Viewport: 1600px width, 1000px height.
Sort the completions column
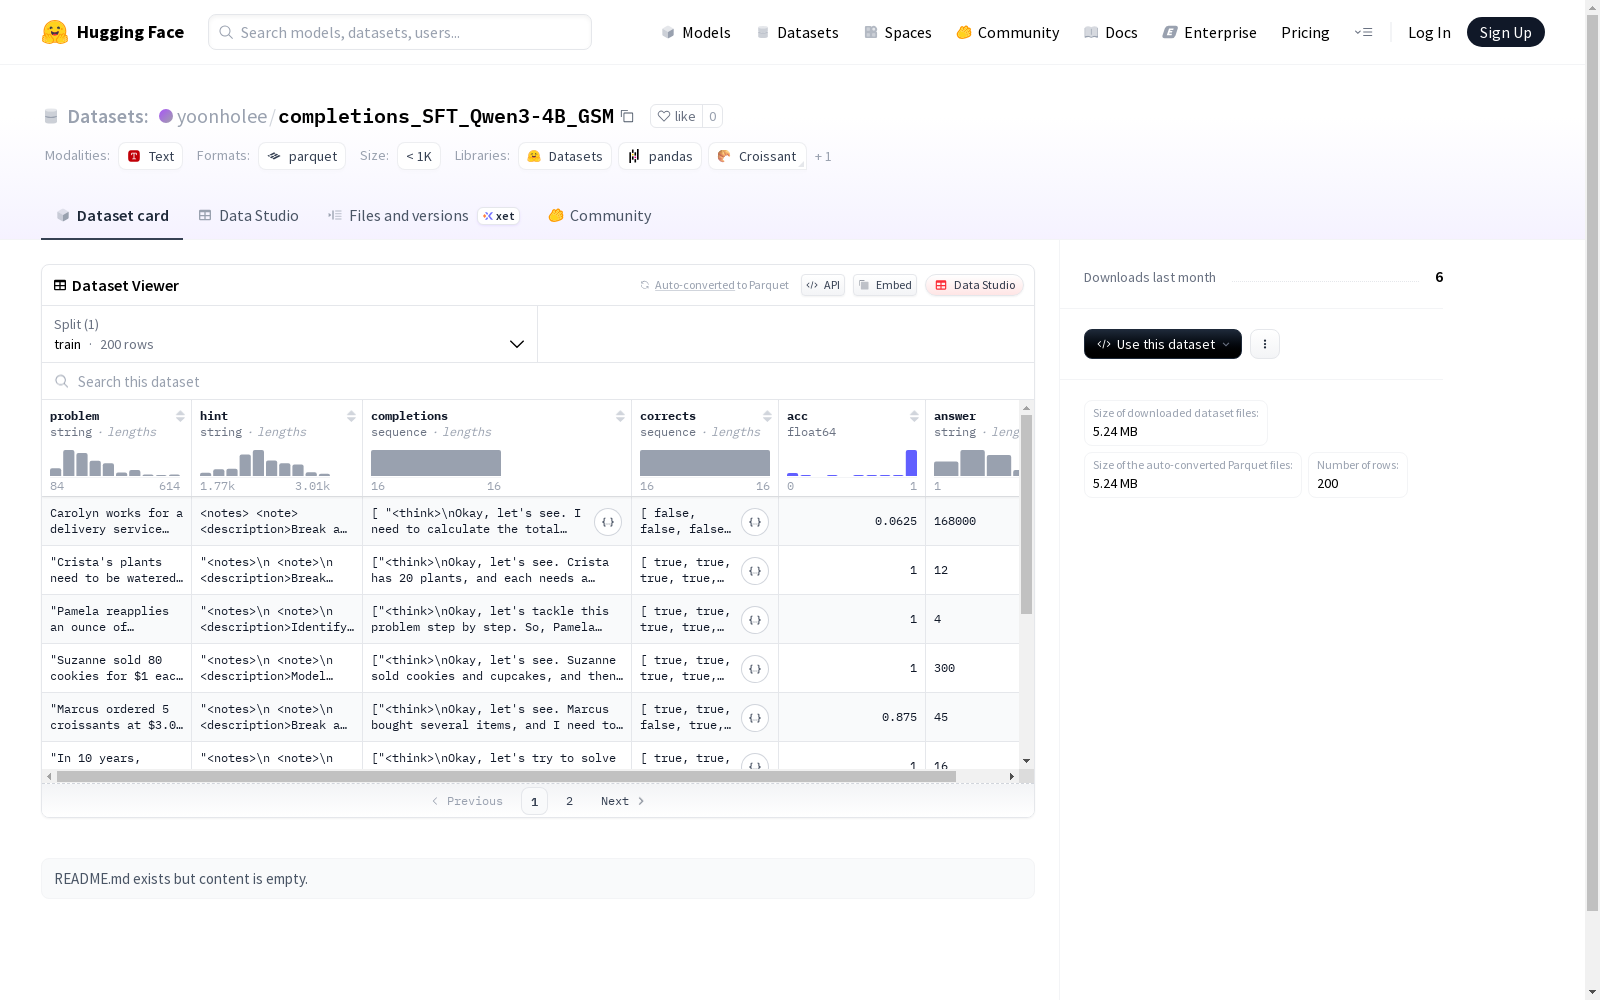click(620, 416)
